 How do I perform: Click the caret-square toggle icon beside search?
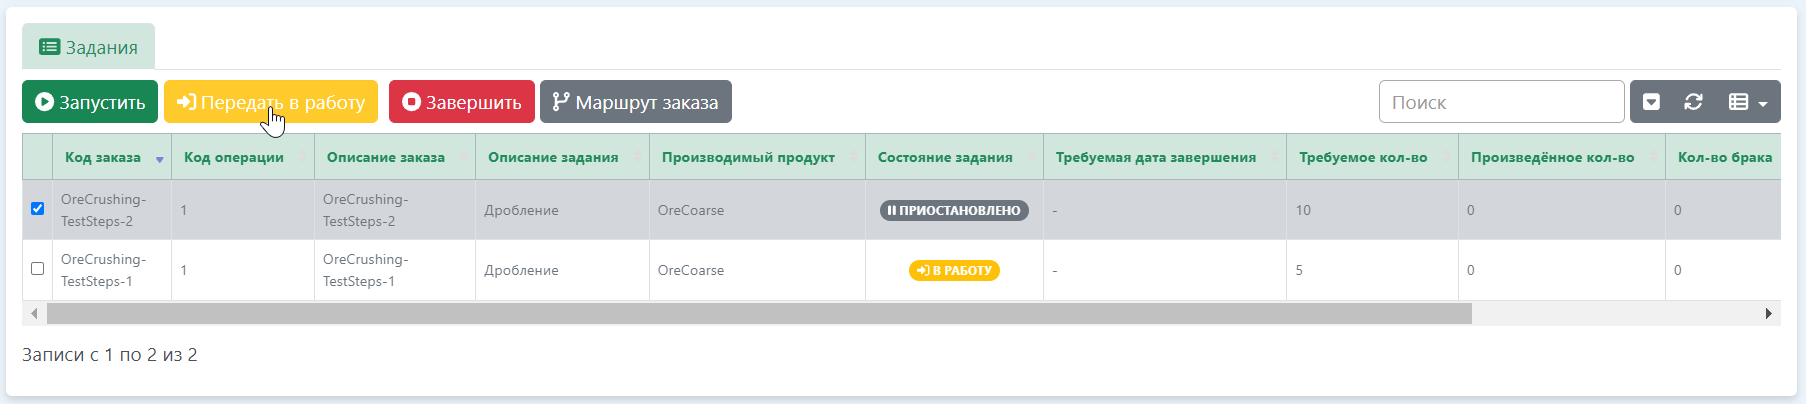click(1651, 102)
